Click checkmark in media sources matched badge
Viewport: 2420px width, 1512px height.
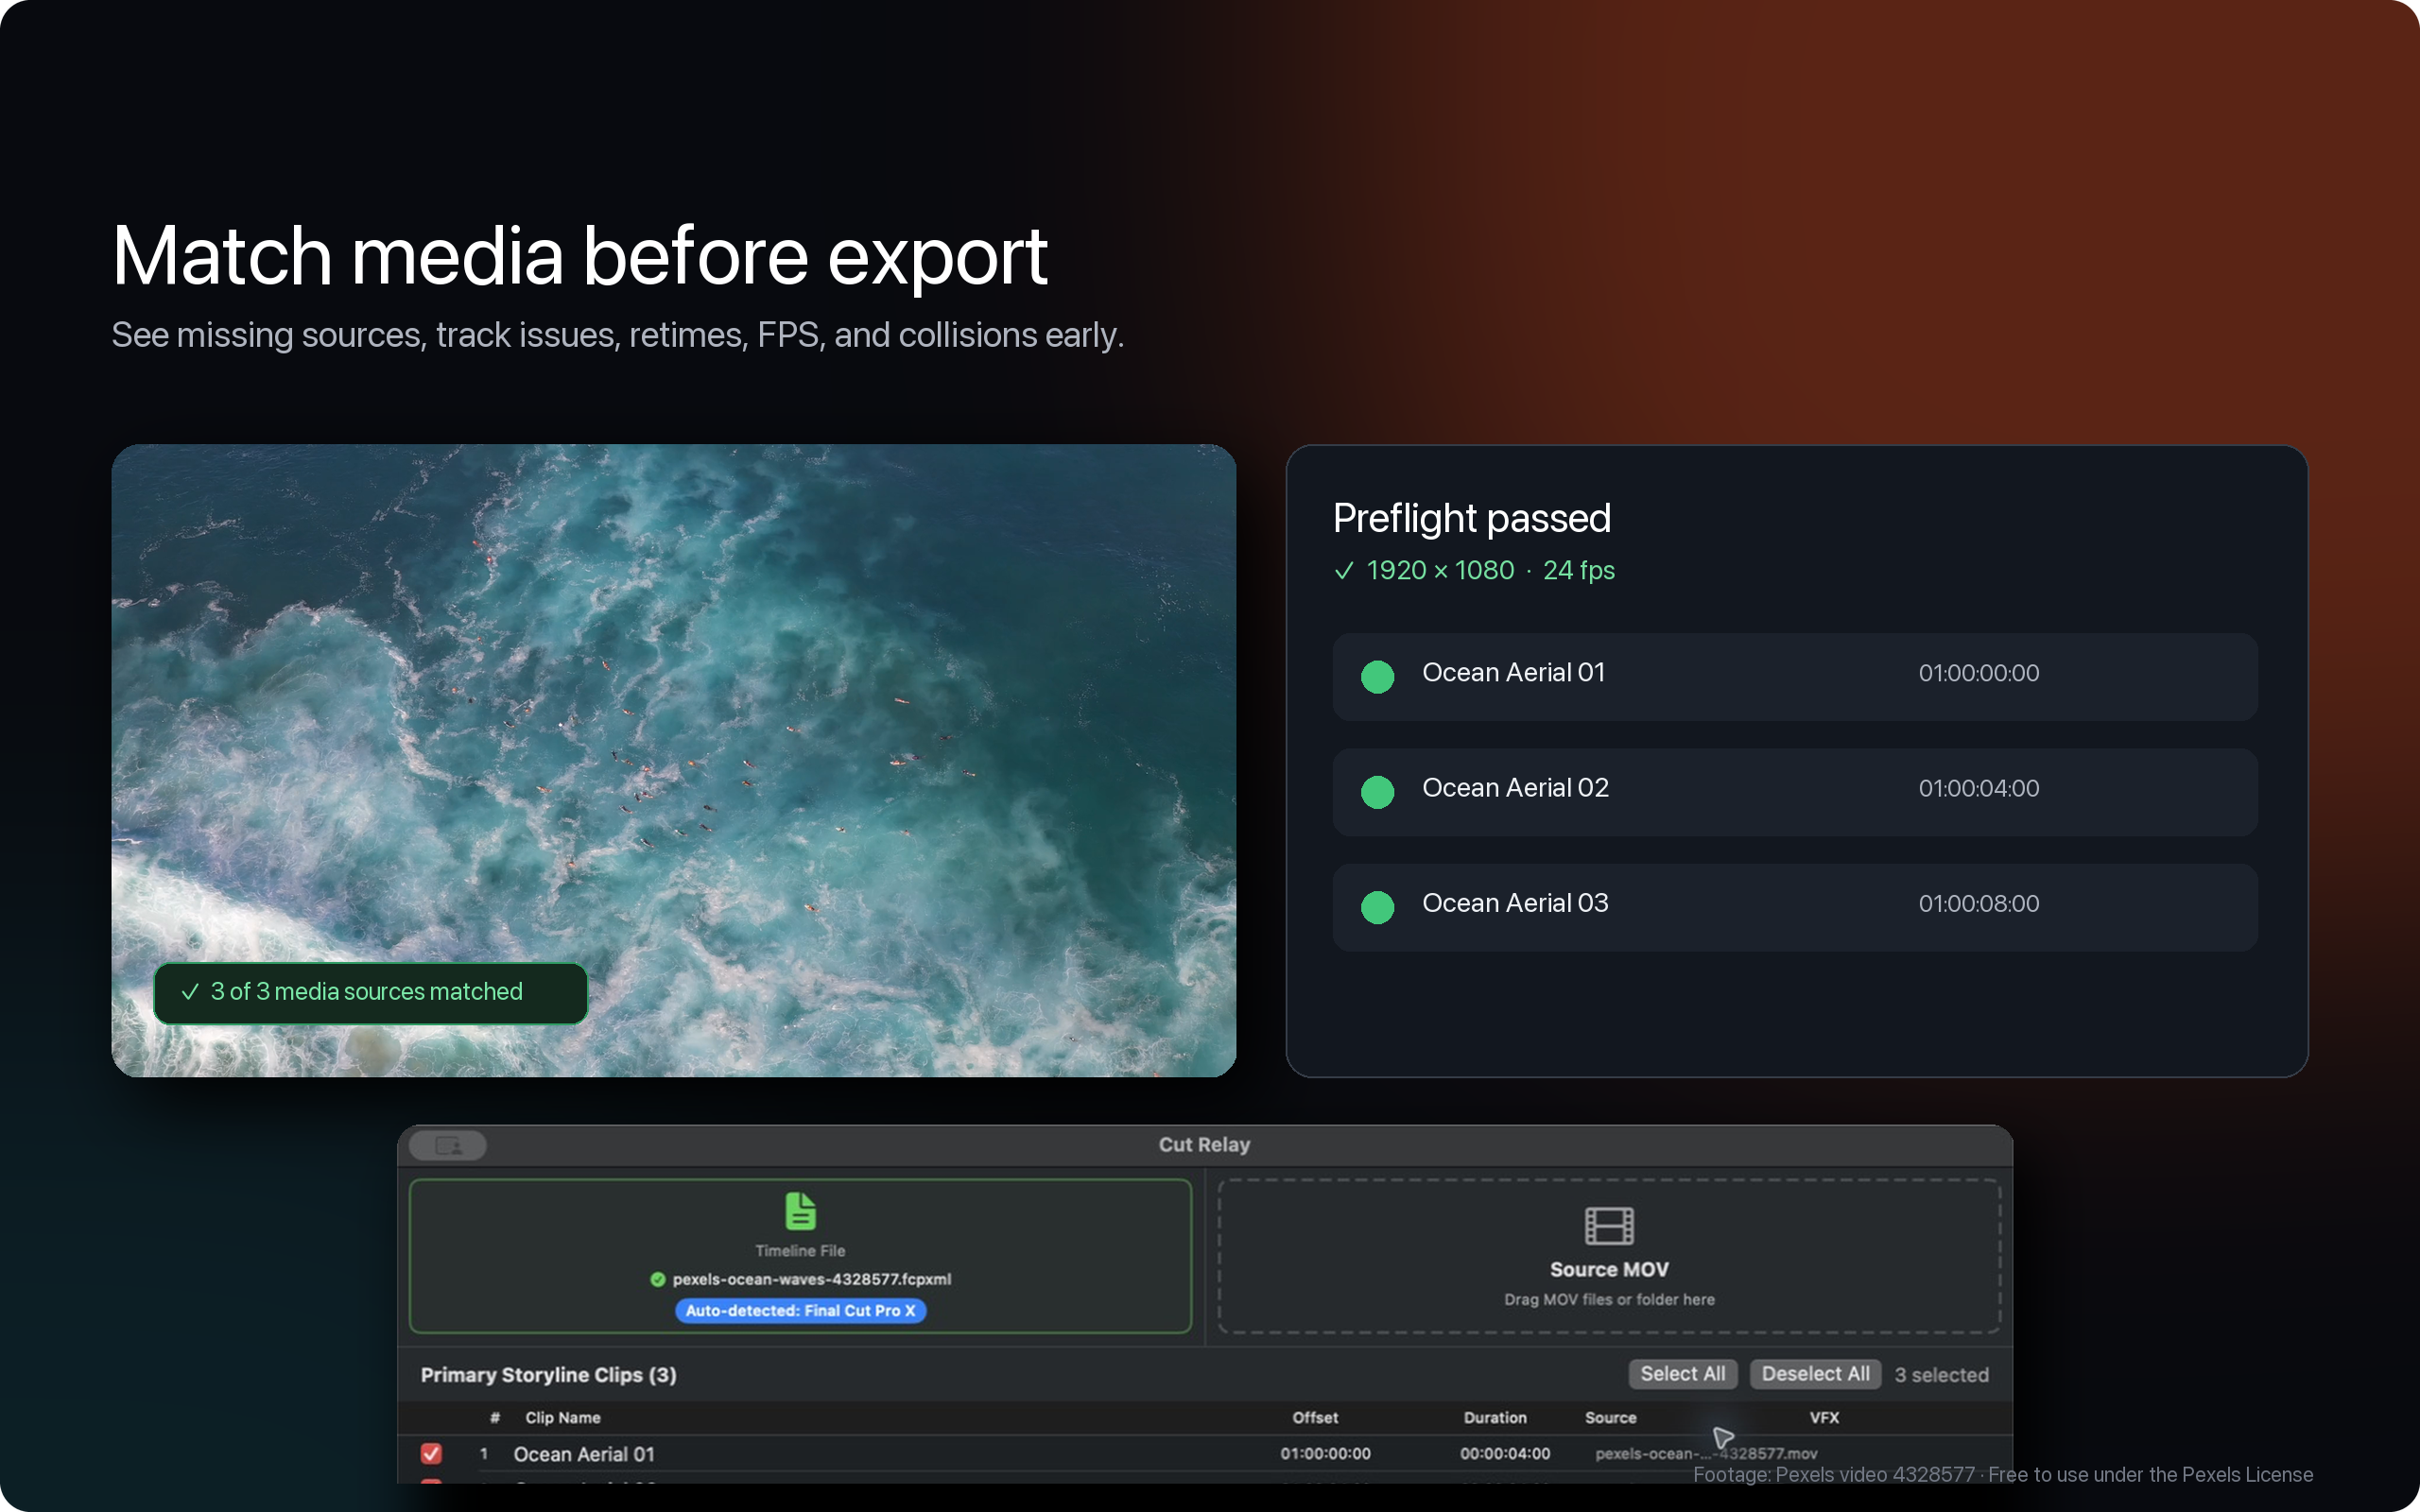click(x=190, y=992)
